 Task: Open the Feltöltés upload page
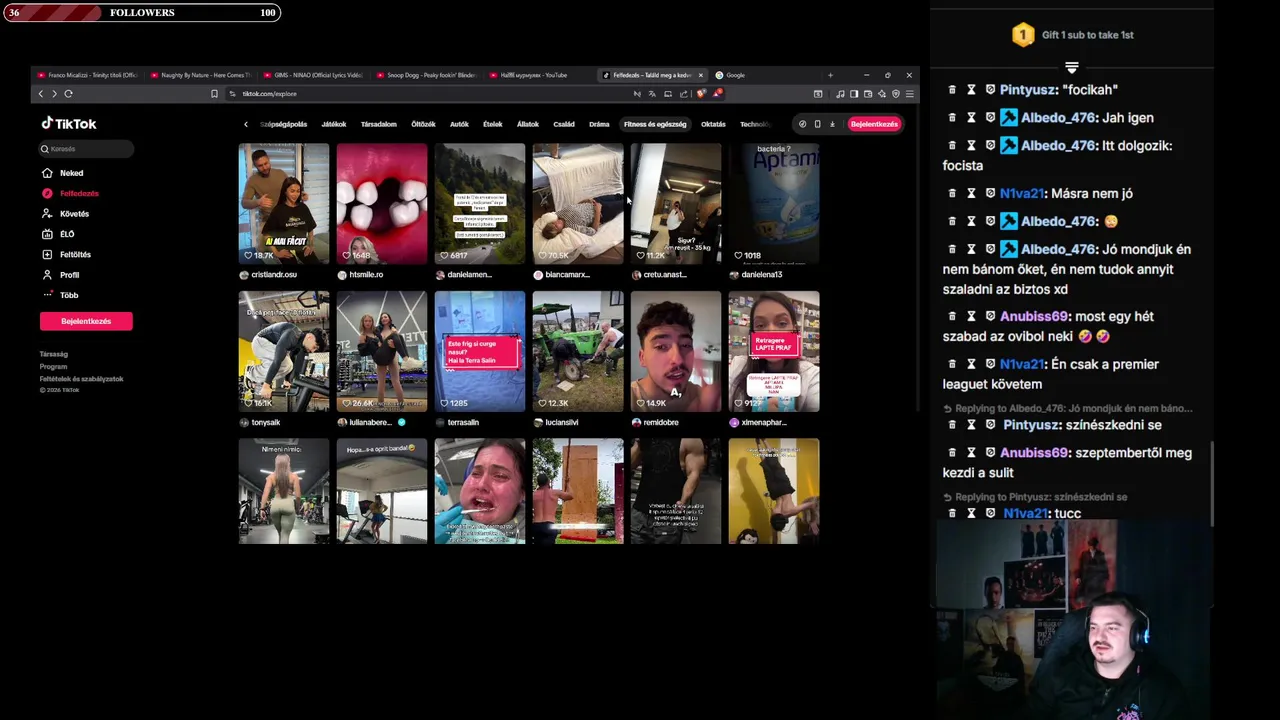point(66,254)
